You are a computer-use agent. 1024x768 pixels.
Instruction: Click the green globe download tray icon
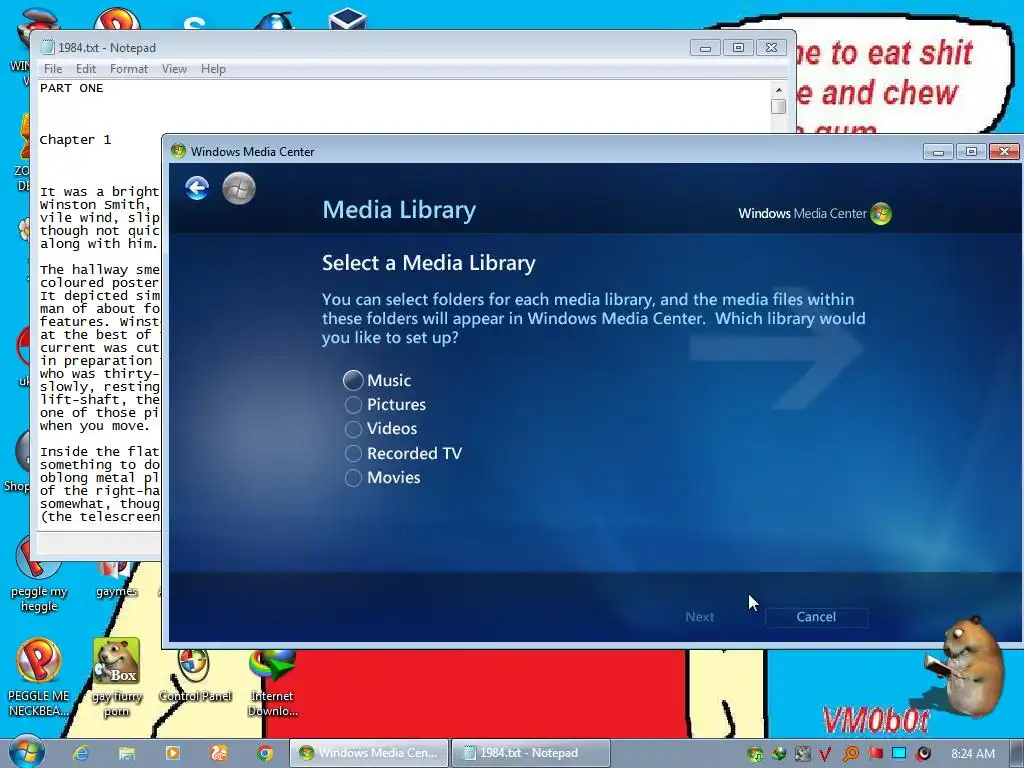(x=779, y=754)
